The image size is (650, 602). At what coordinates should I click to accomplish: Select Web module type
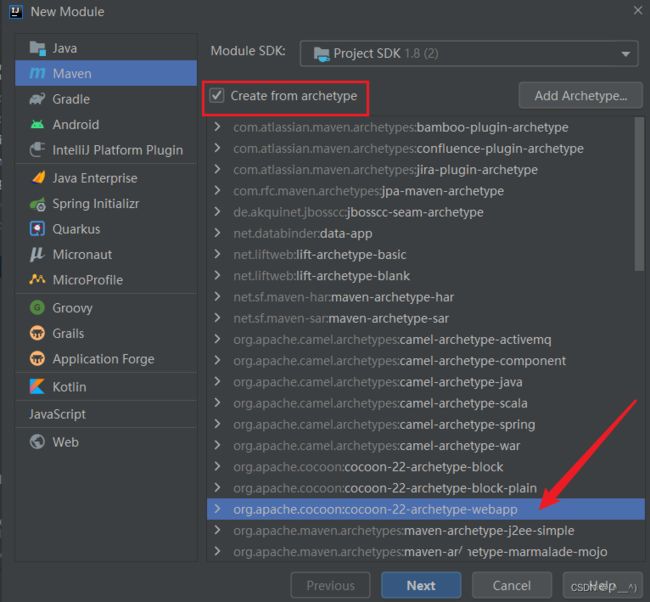pos(106,442)
